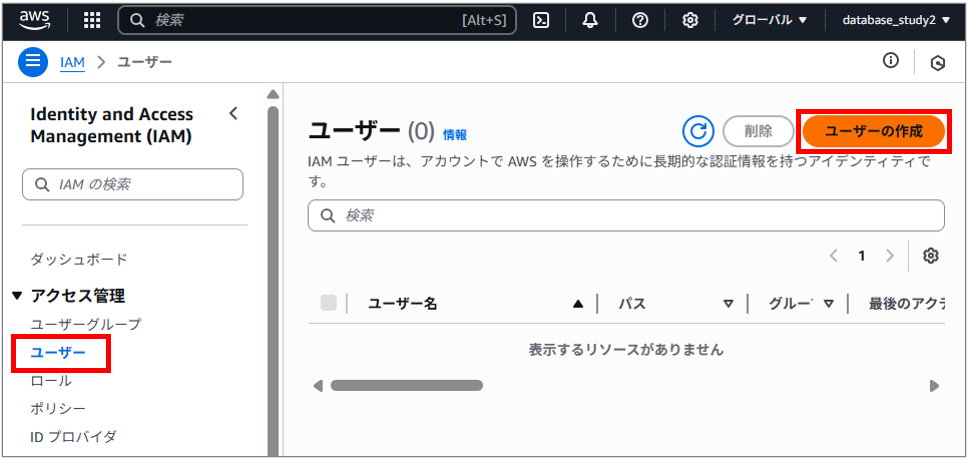Select the all-users header checkbox
The height and width of the screenshot is (459, 969).
click(x=329, y=303)
